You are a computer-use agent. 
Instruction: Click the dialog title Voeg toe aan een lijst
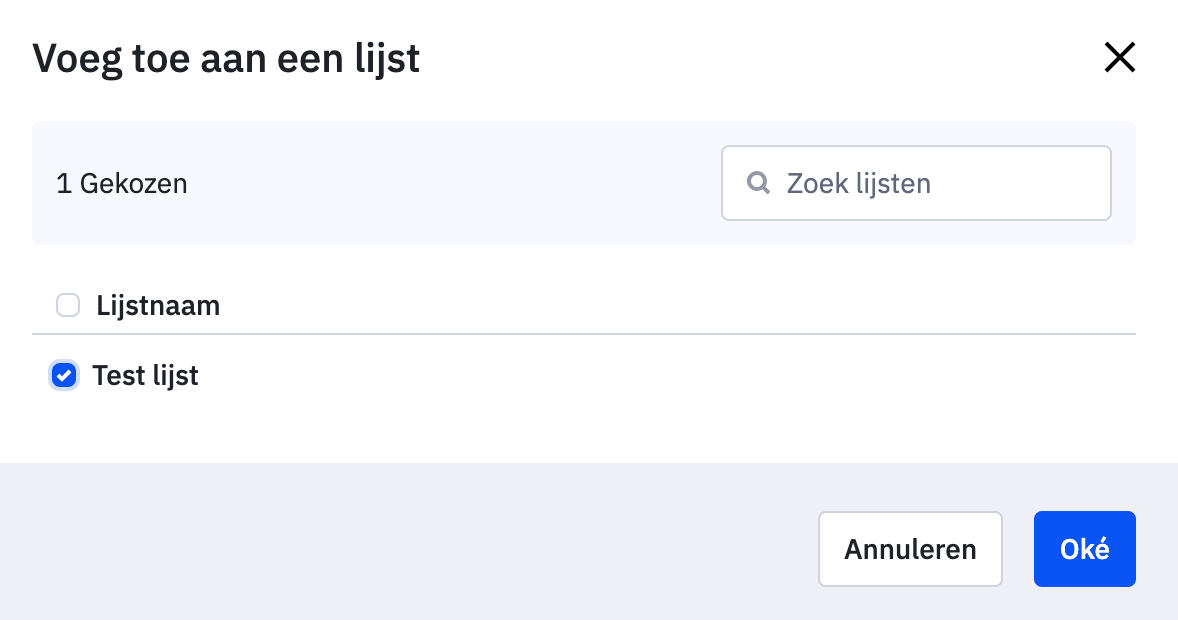227,58
